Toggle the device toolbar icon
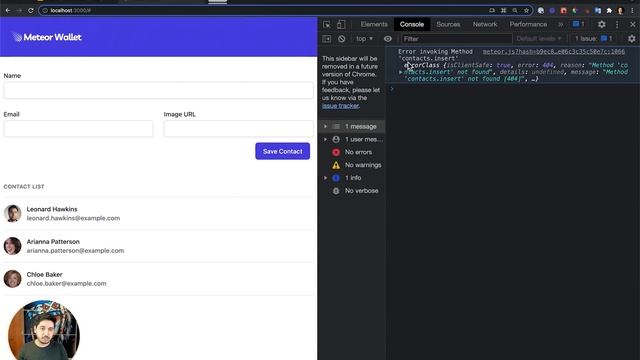Viewport: 640px width, 360px height. pos(341,24)
